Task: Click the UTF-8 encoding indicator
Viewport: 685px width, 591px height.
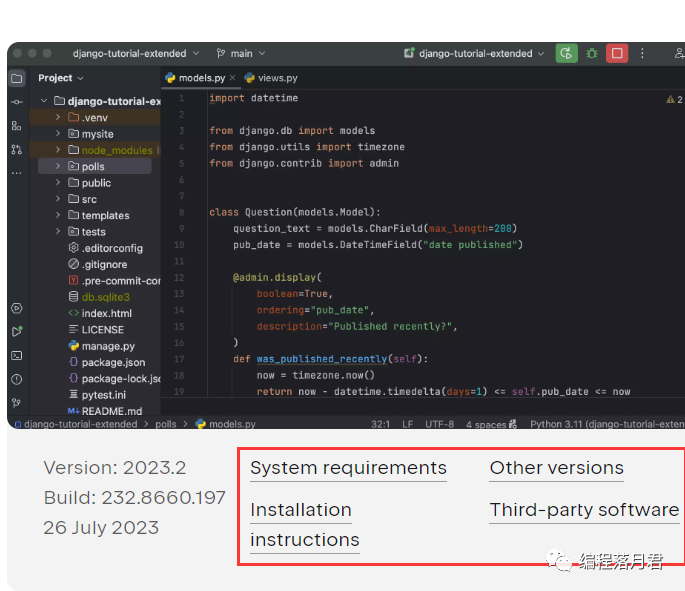Action: [x=439, y=424]
